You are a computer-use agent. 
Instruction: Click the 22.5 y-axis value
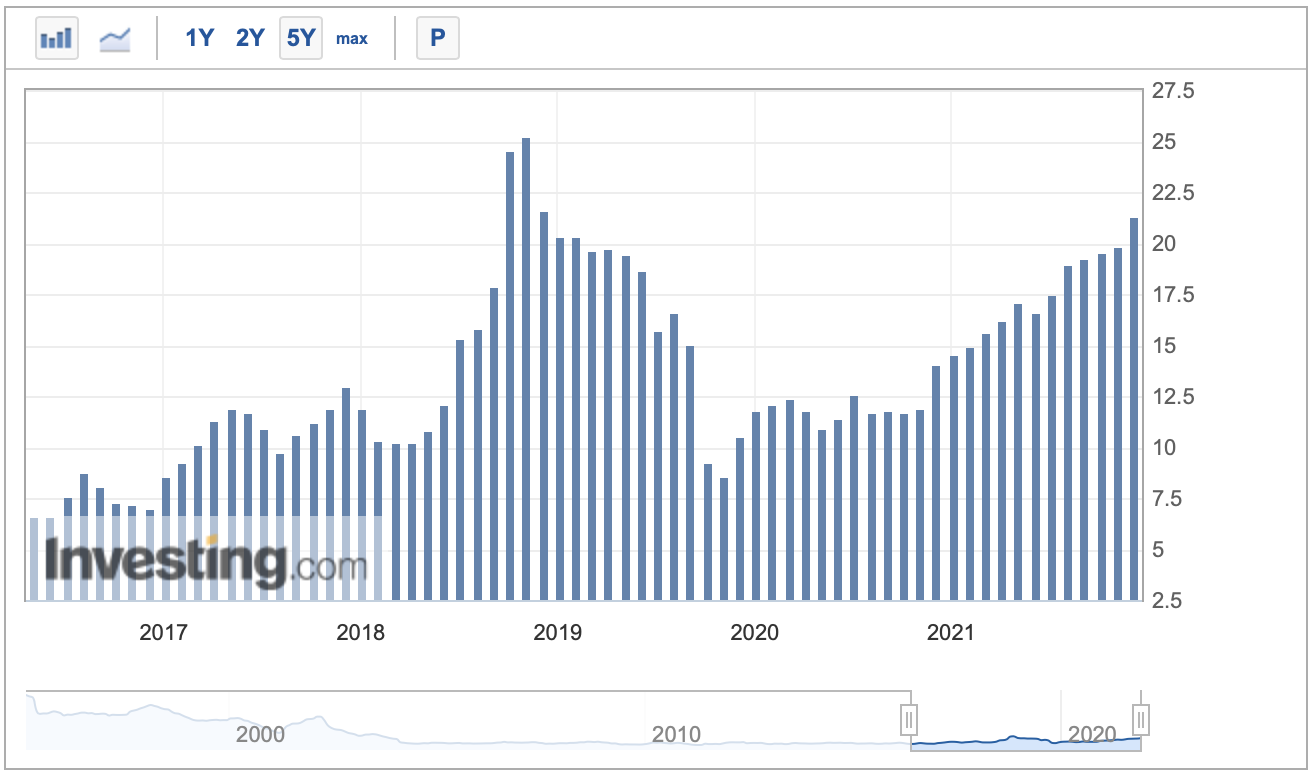pyautogui.click(x=1173, y=194)
